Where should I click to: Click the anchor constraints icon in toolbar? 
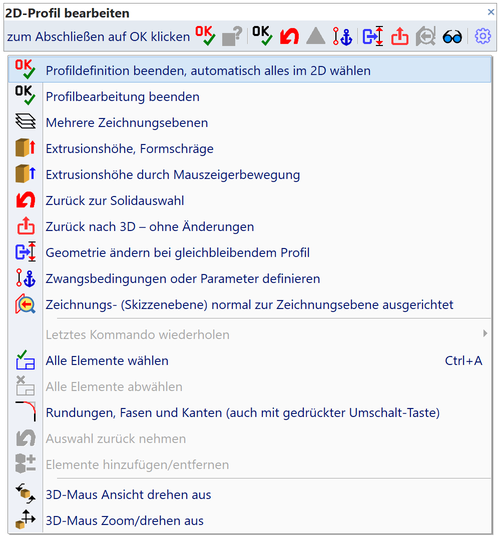coord(342,36)
